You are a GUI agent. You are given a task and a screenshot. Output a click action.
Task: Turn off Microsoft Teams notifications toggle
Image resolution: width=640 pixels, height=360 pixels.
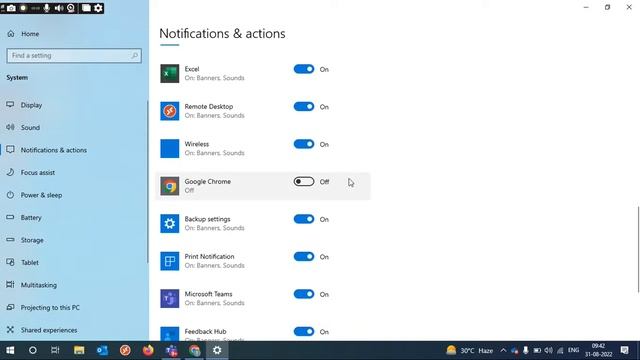coord(304,294)
